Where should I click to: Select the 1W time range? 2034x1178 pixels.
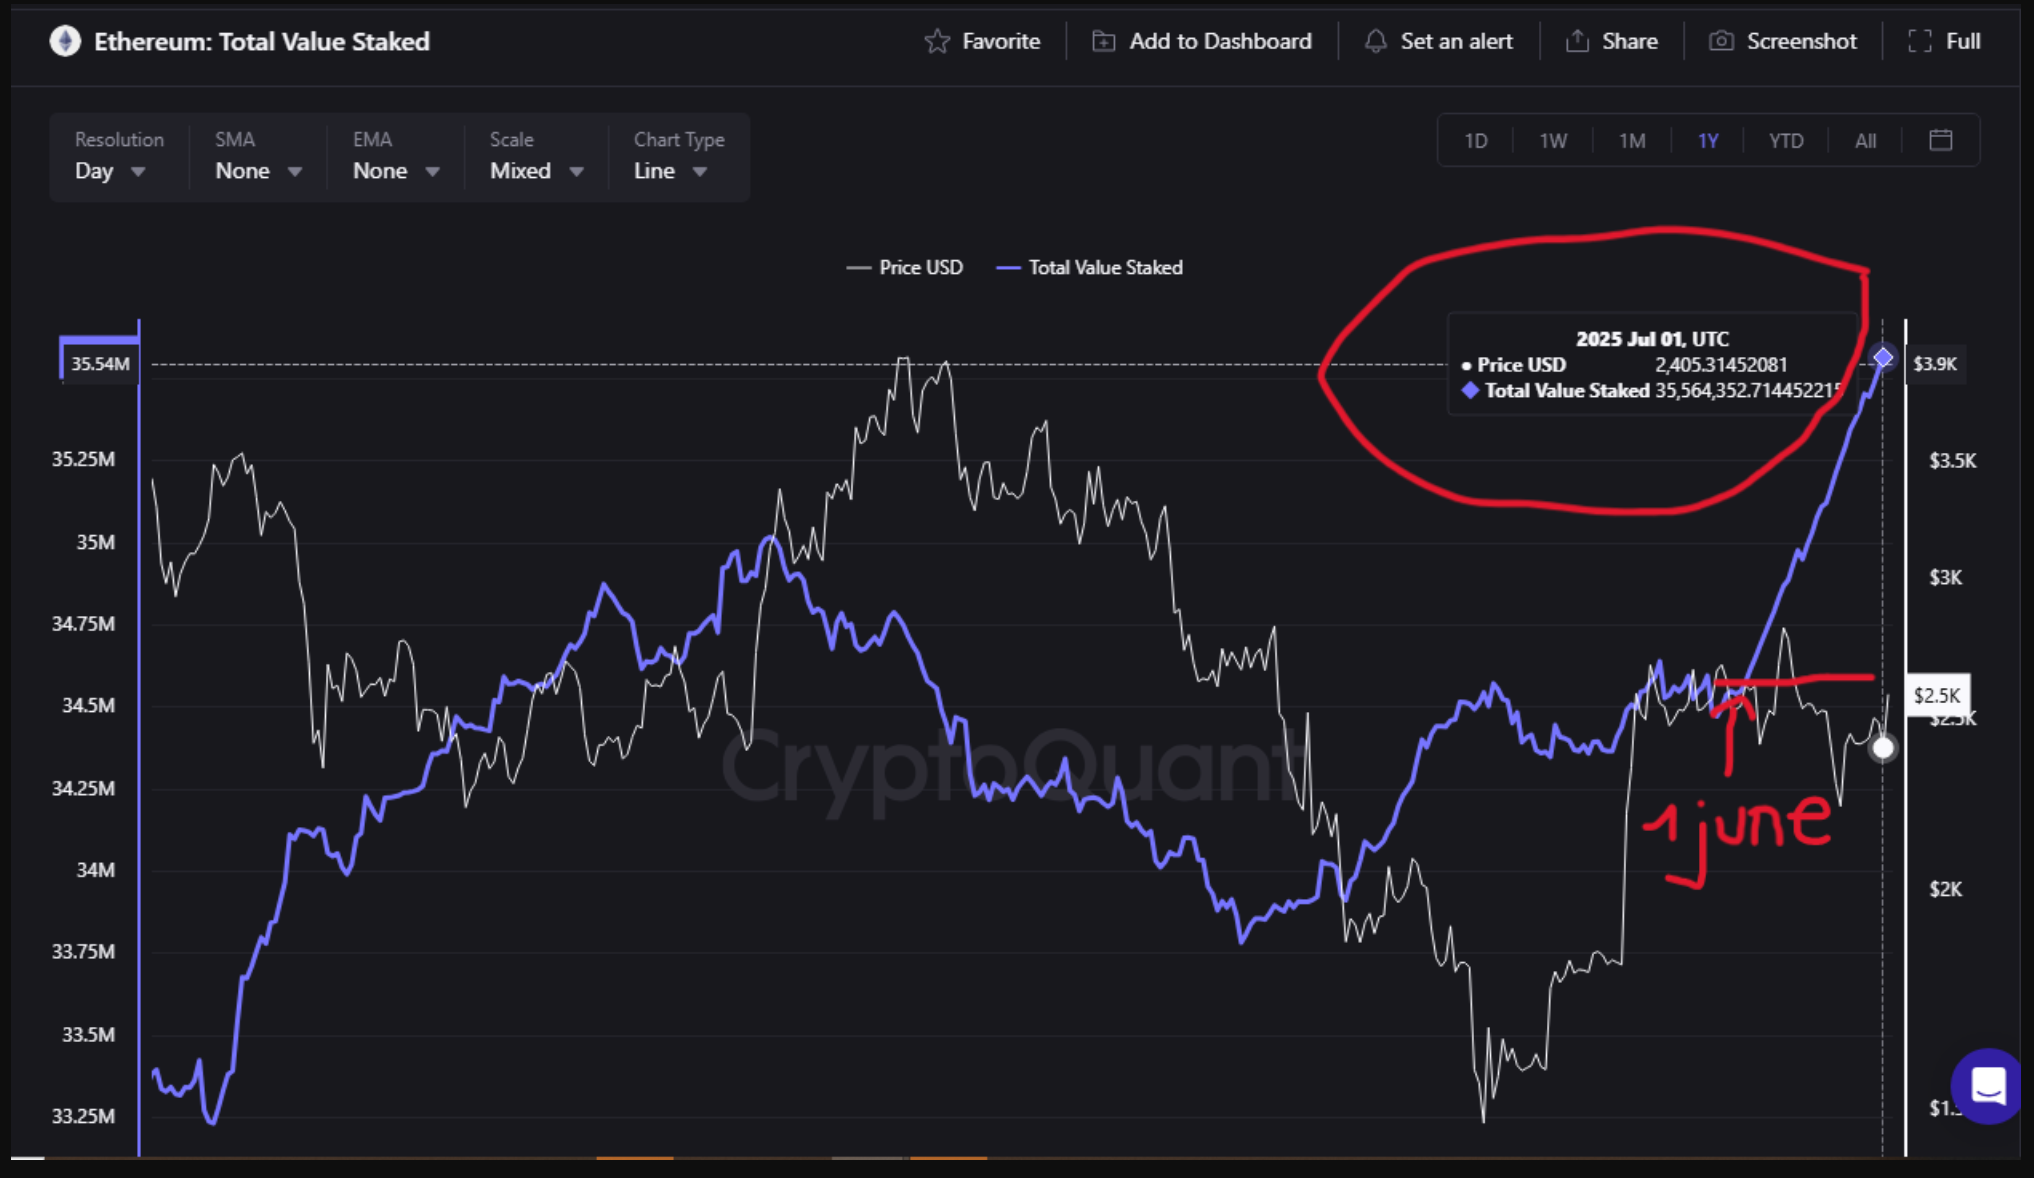(1553, 141)
